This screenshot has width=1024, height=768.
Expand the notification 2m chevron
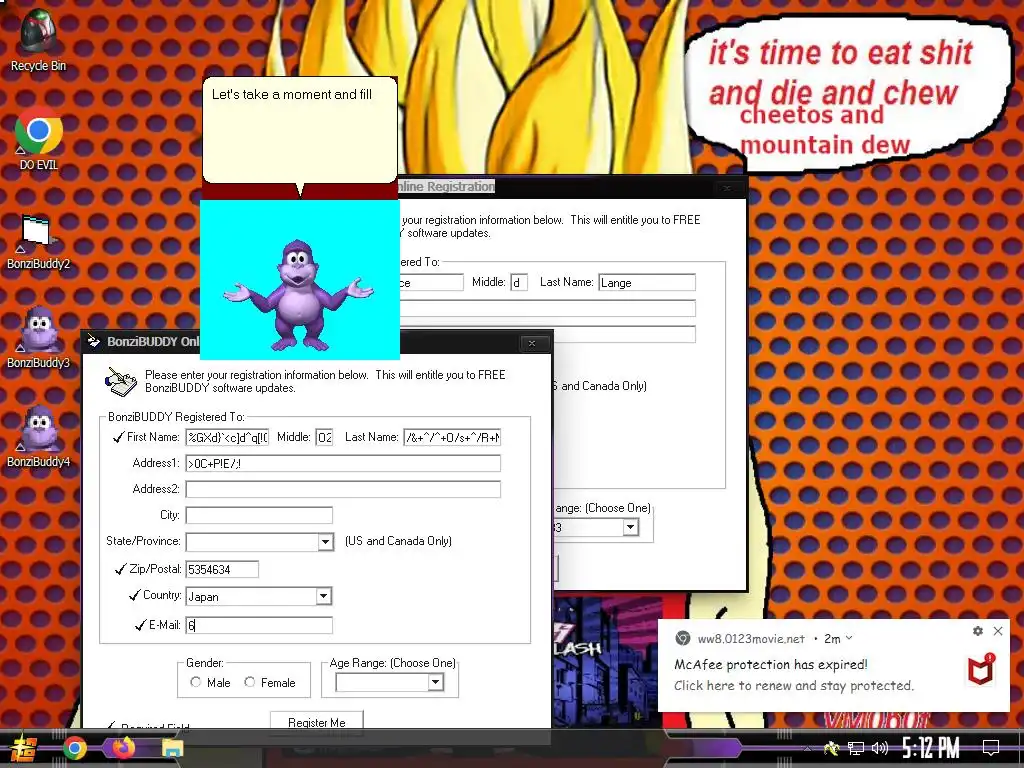click(x=849, y=638)
